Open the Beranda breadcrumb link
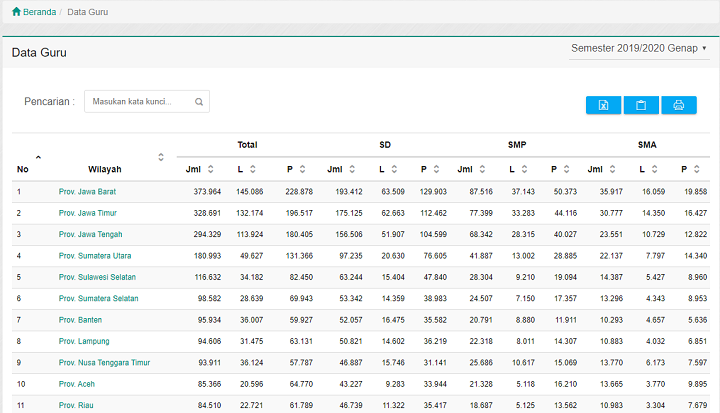This screenshot has height=413, width=720. pos(39,12)
